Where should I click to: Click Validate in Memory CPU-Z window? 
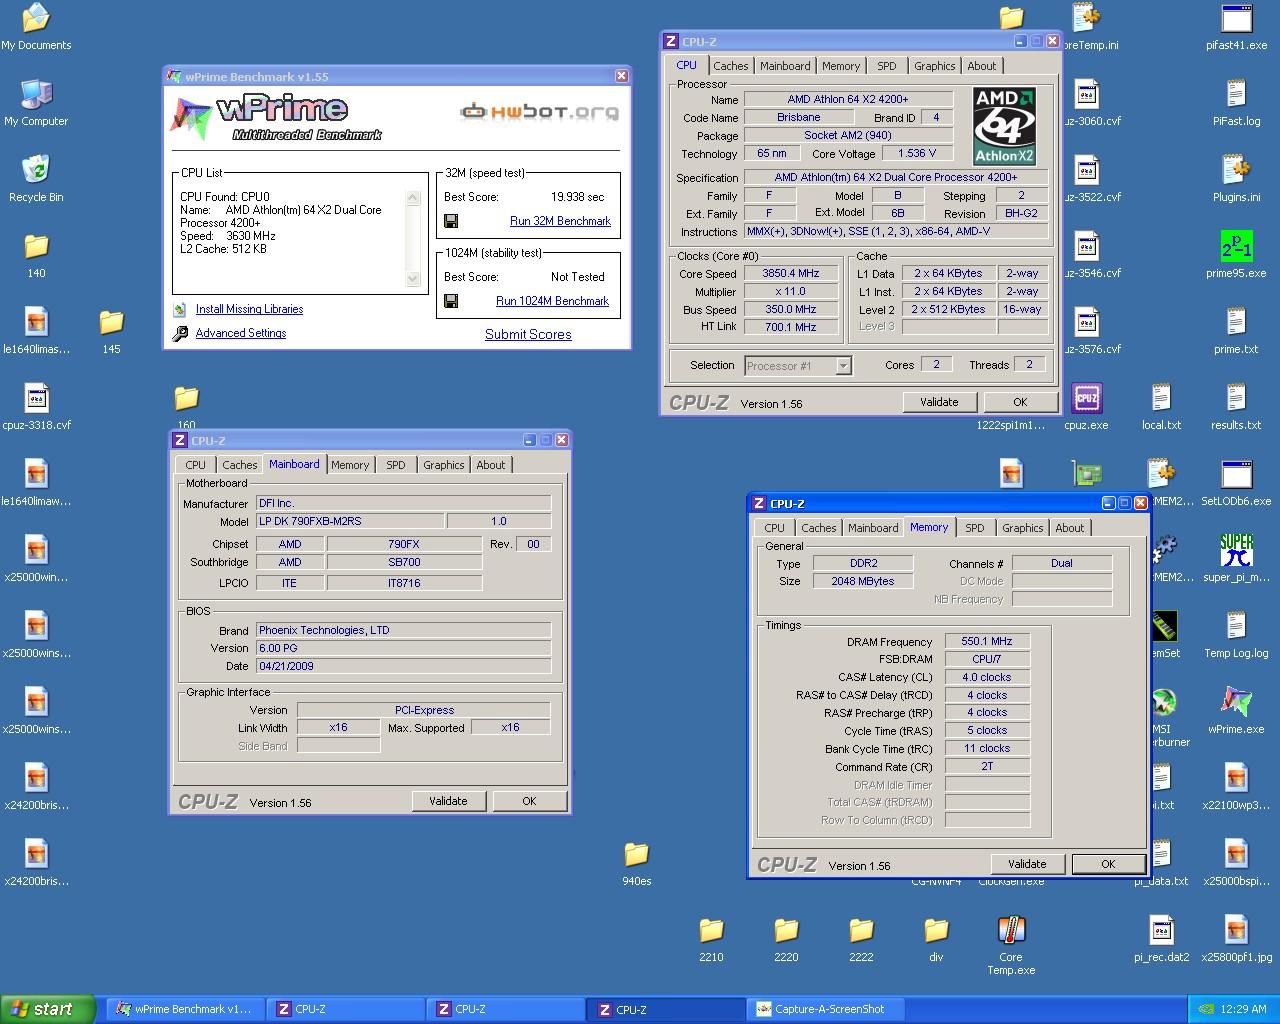click(1027, 864)
